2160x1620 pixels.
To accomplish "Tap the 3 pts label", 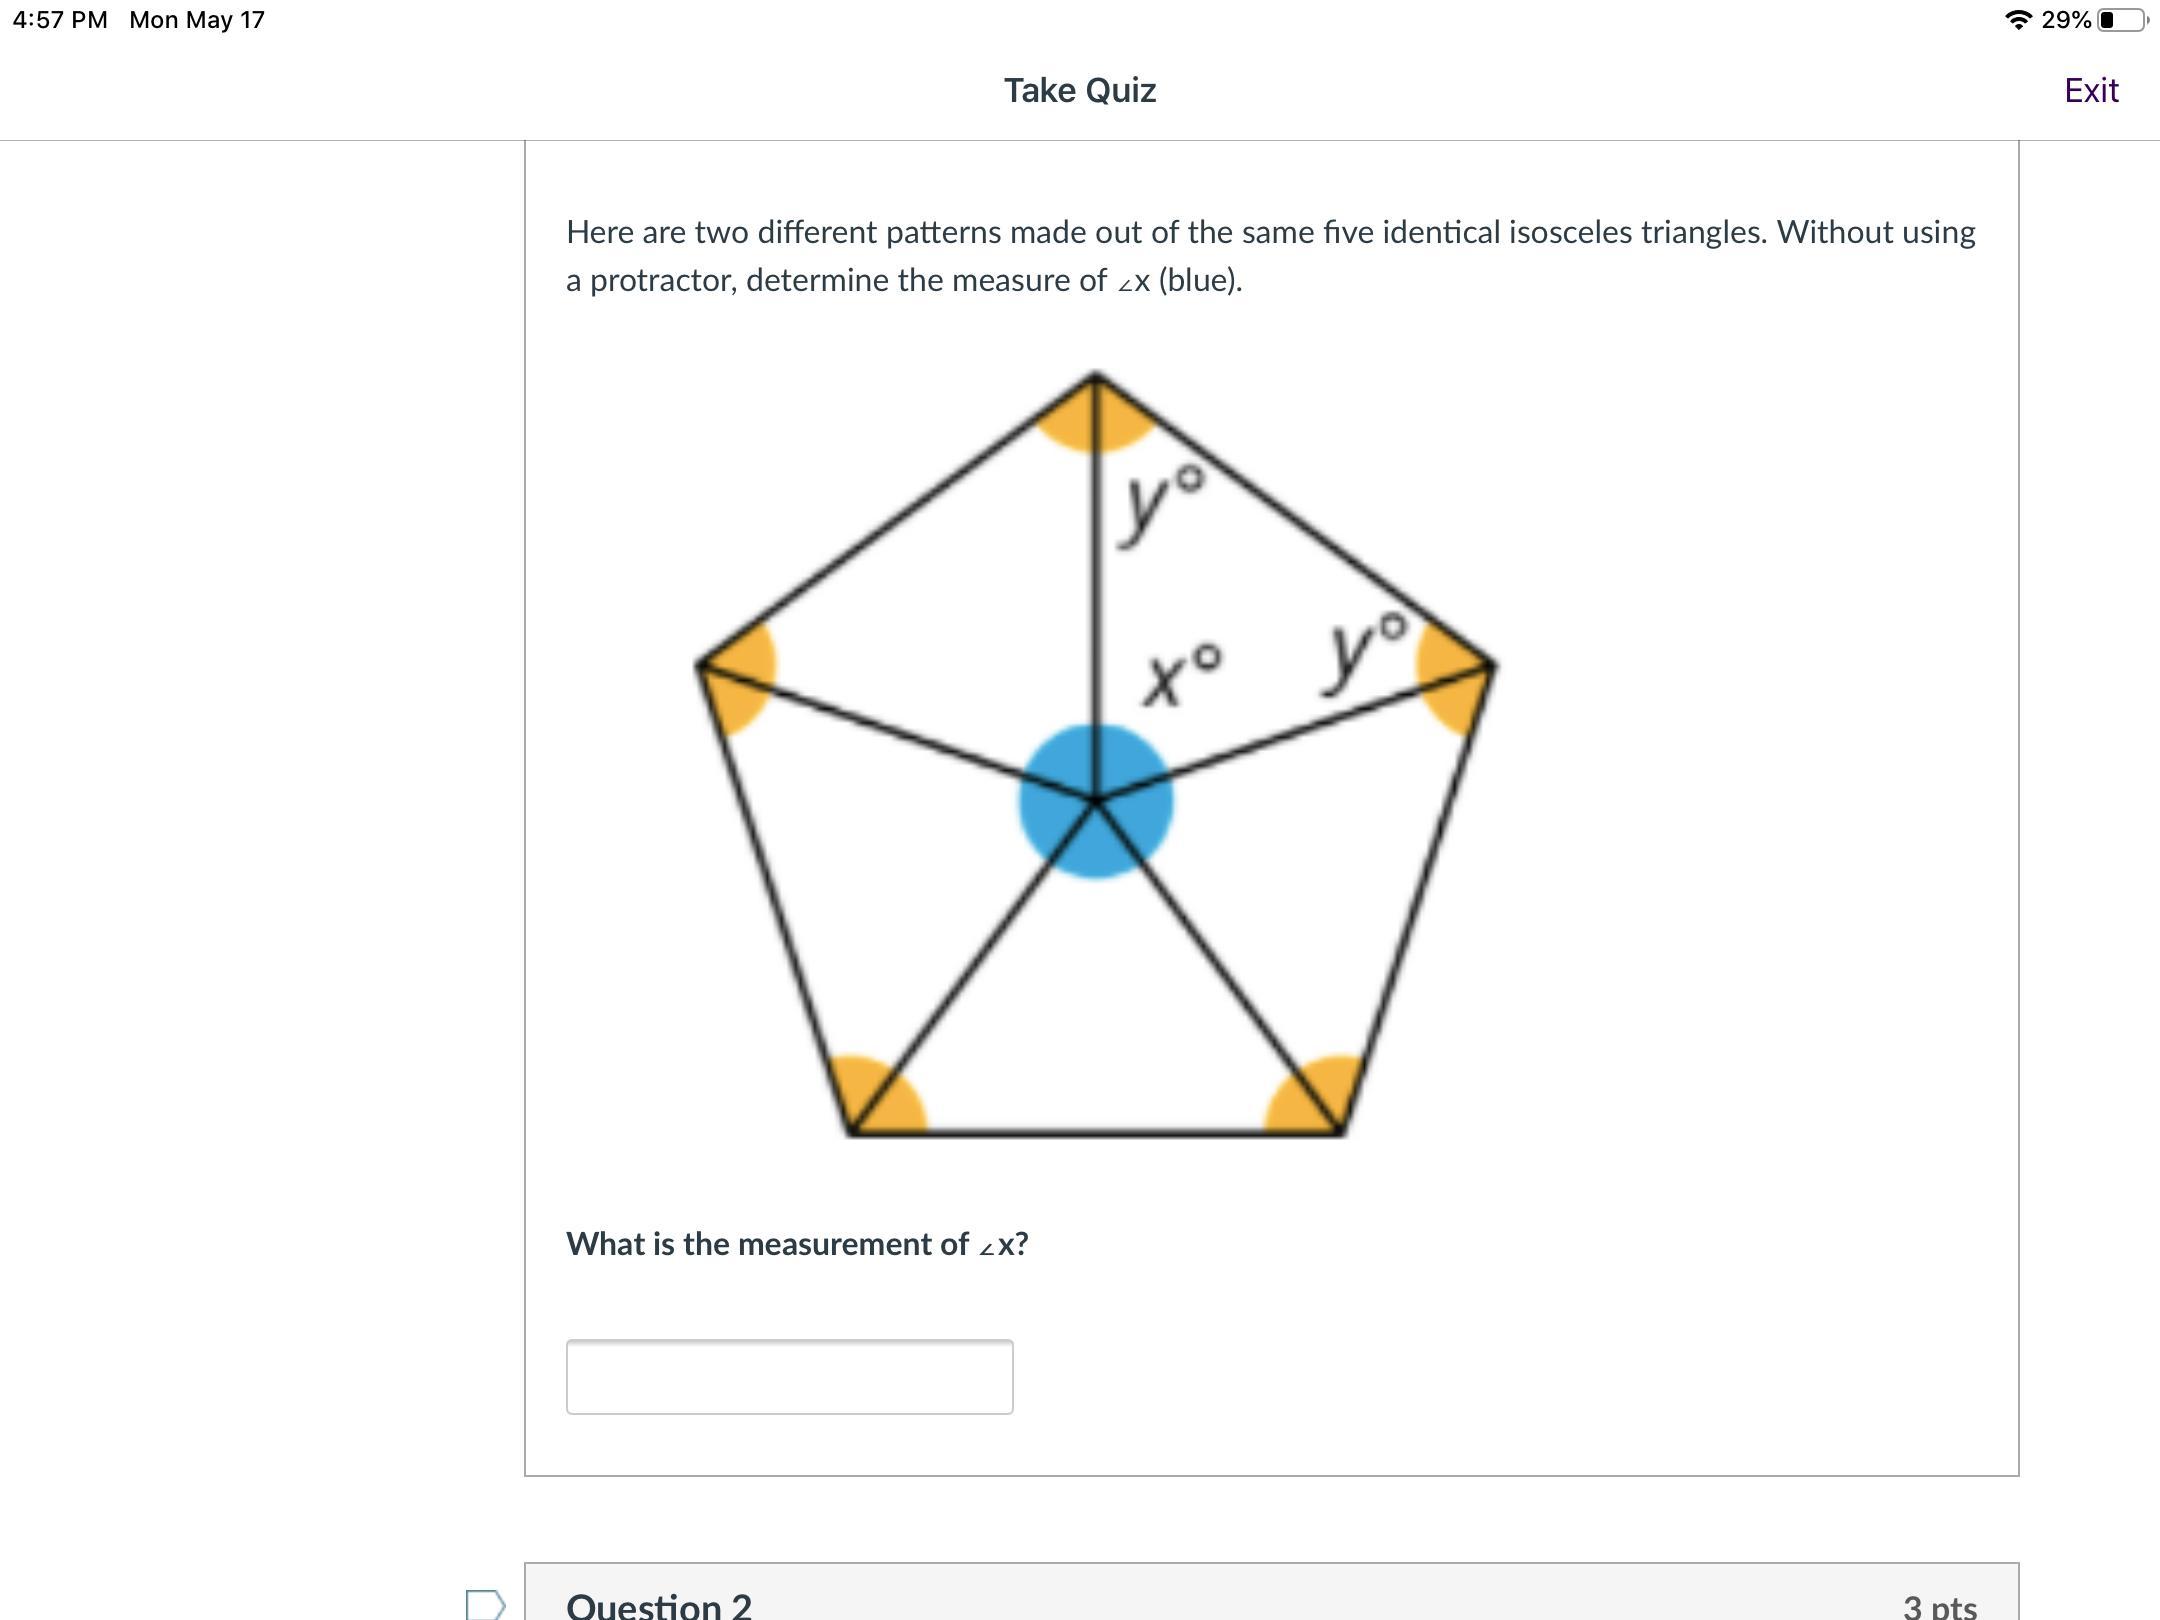I will [x=1940, y=1606].
